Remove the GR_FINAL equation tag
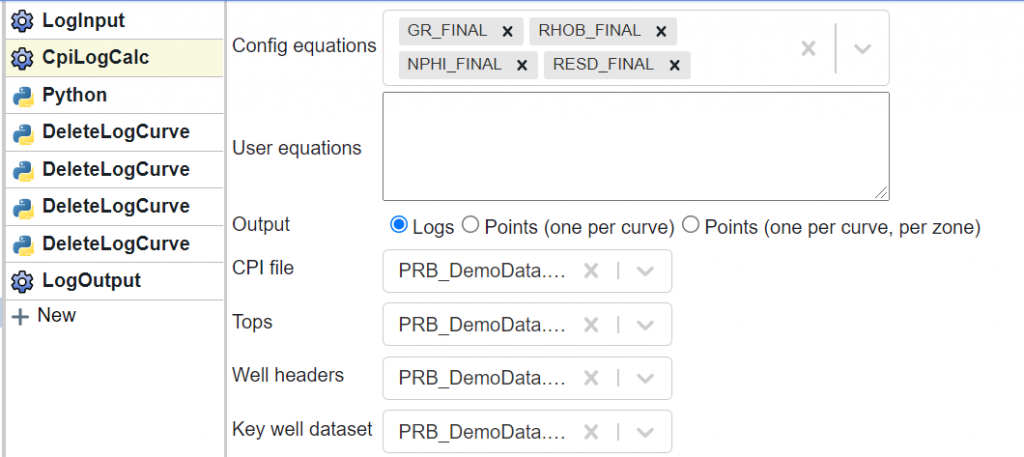Viewport: 1024px width, 457px height. point(507,31)
